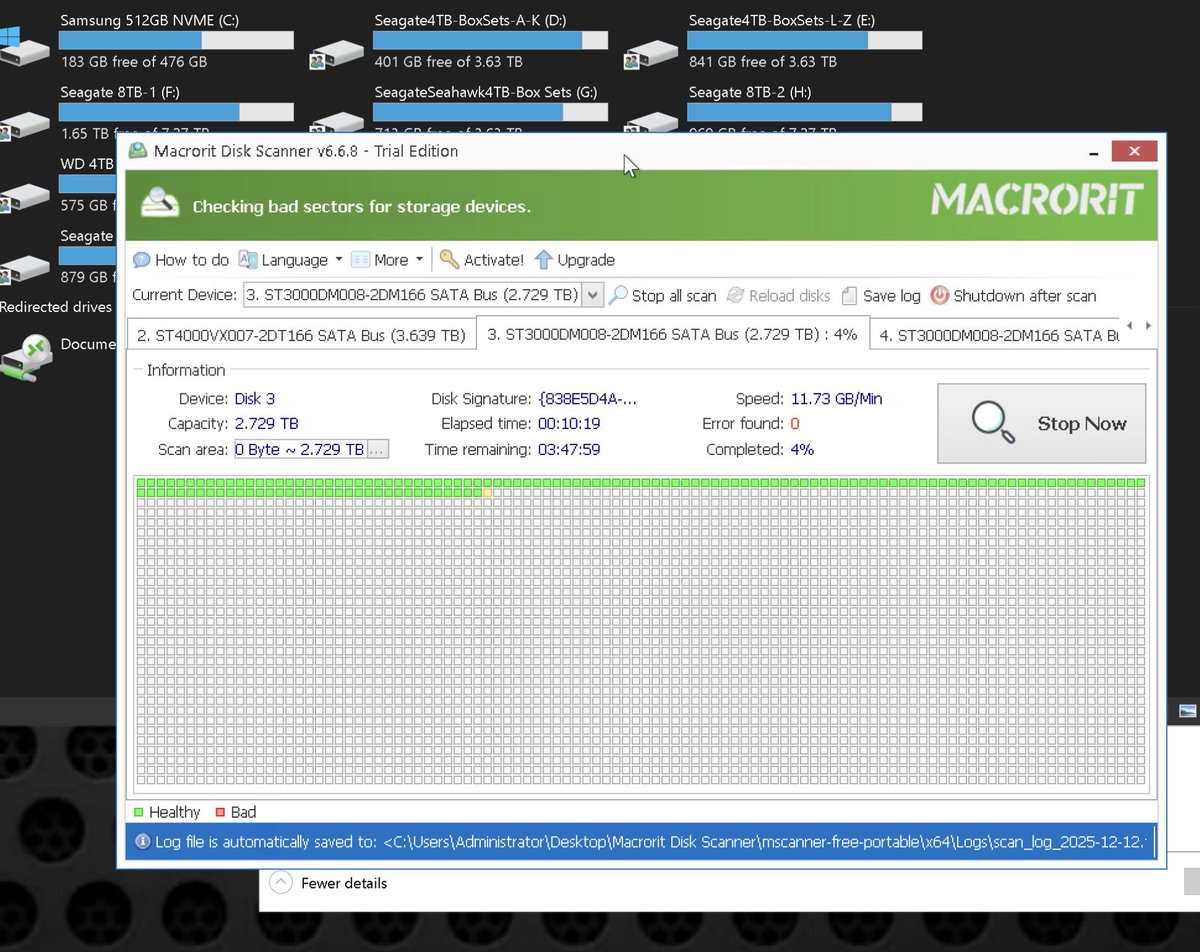Select the Seagate 8TB-1 (F:) drive

tap(148, 112)
